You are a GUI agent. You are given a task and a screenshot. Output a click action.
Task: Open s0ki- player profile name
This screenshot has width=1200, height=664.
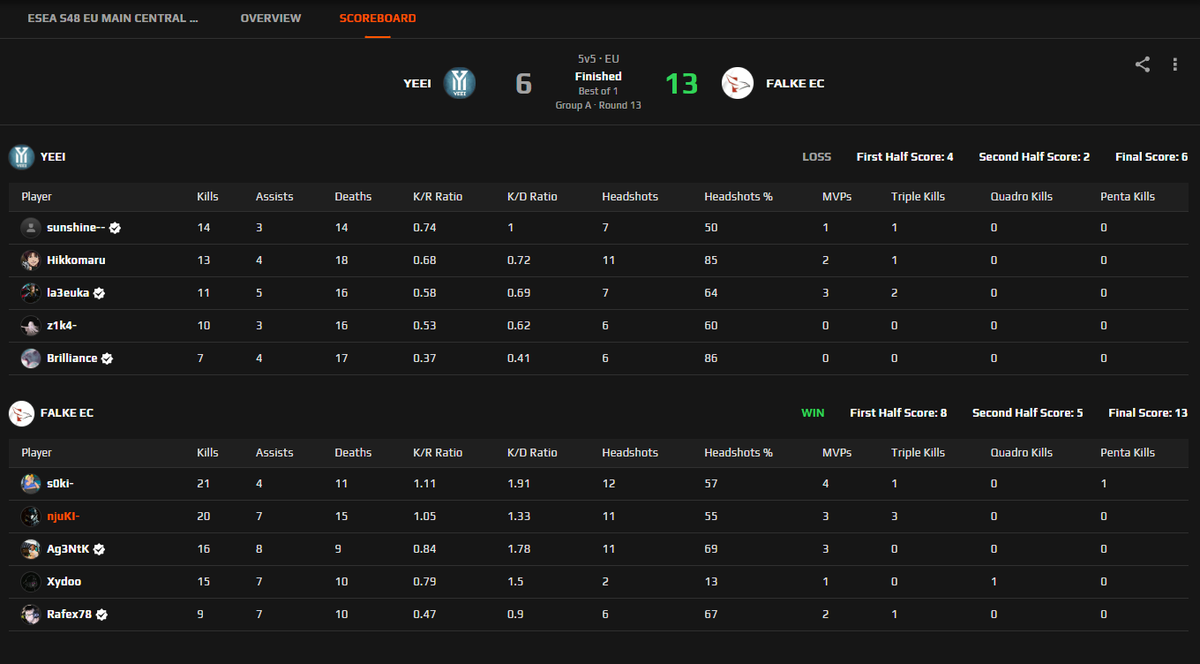60,484
